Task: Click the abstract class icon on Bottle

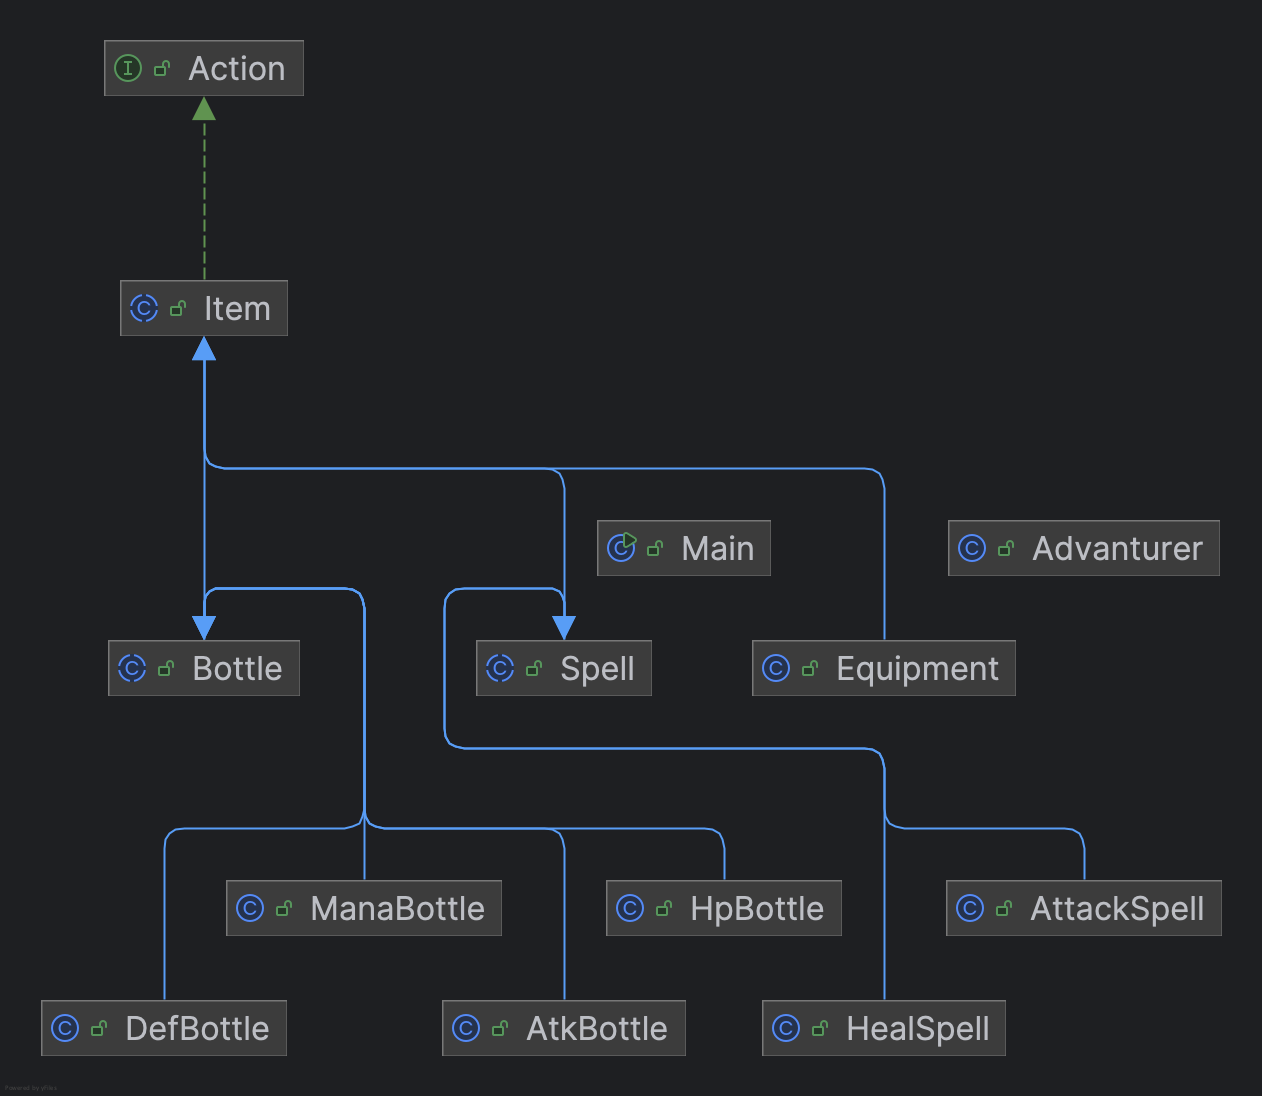Action: 132,668
